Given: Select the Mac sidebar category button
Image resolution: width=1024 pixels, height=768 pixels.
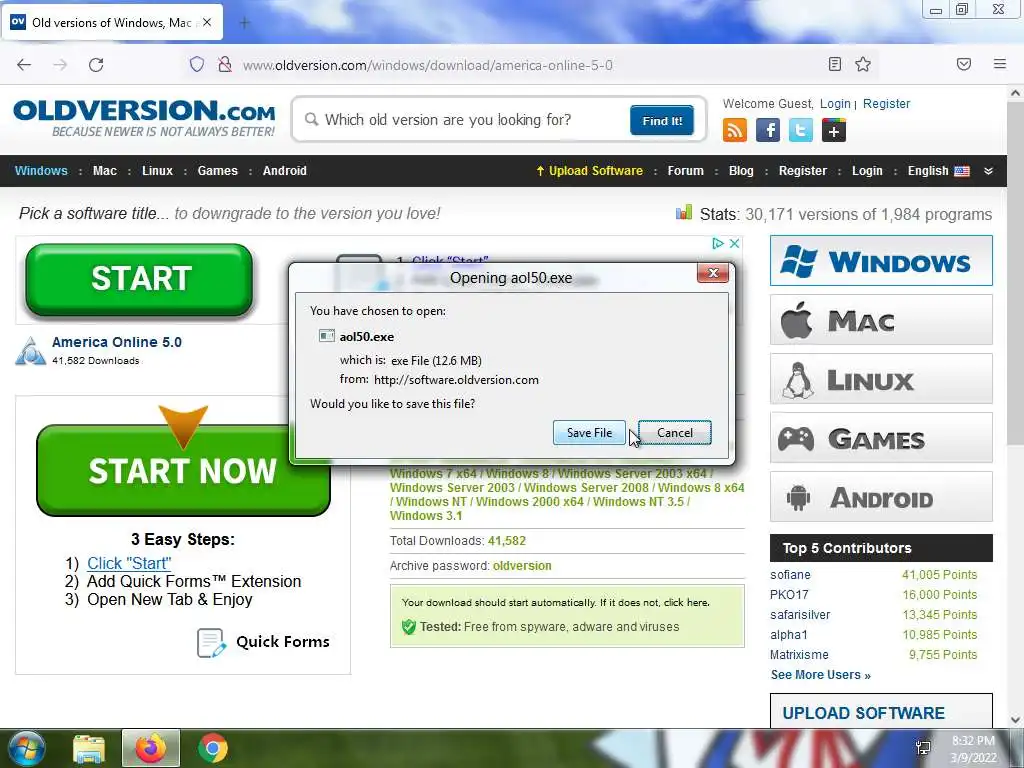Looking at the screenshot, I should (881, 320).
